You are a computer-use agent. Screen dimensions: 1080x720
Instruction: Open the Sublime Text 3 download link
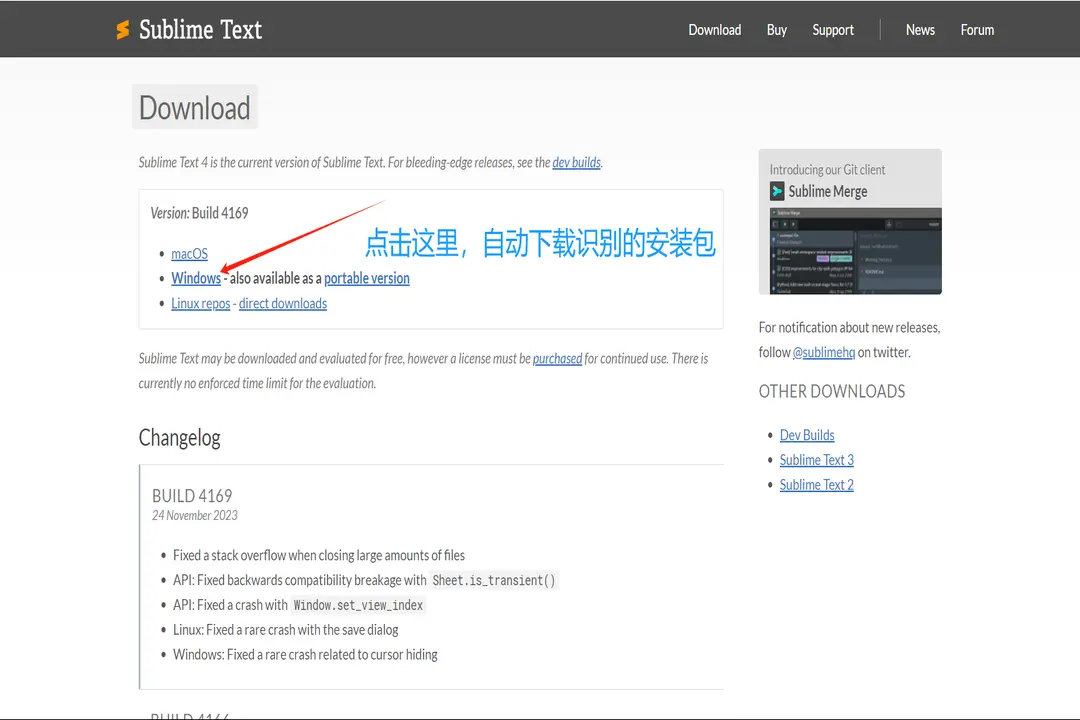[817, 460]
